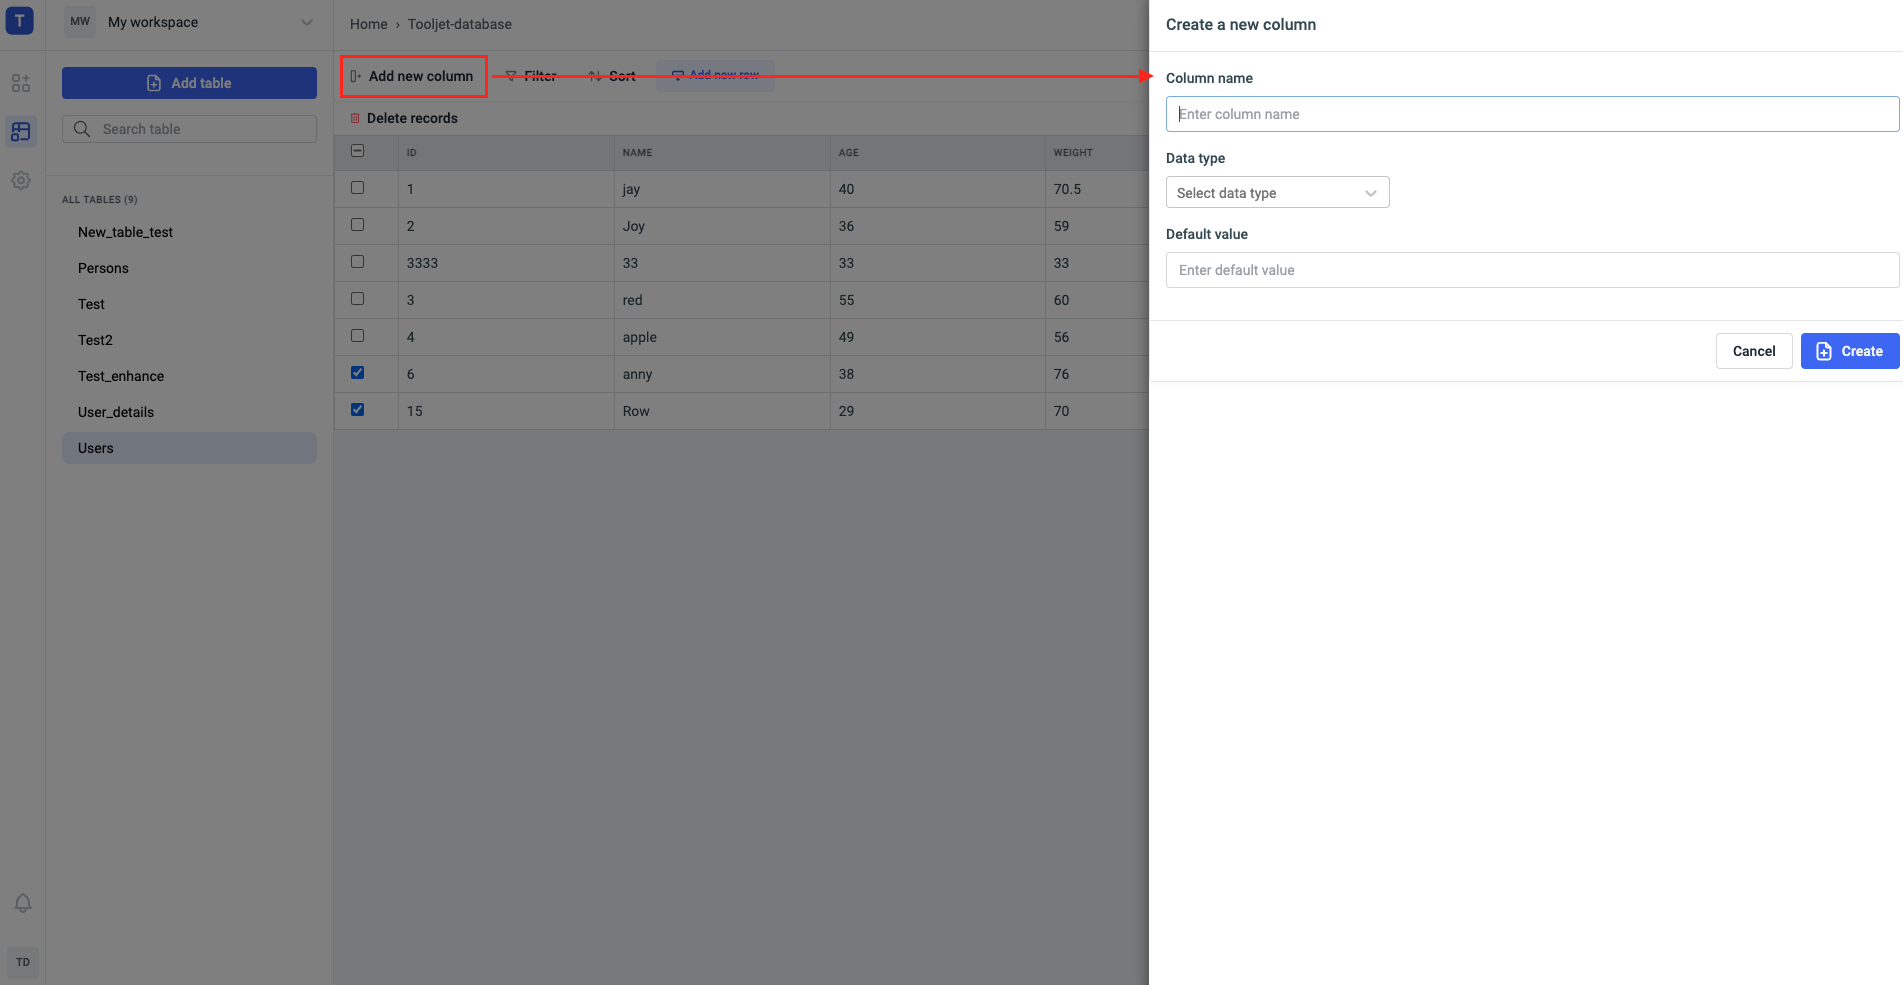Open the User_details table
The height and width of the screenshot is (985, 1903).
click(116, 412)
